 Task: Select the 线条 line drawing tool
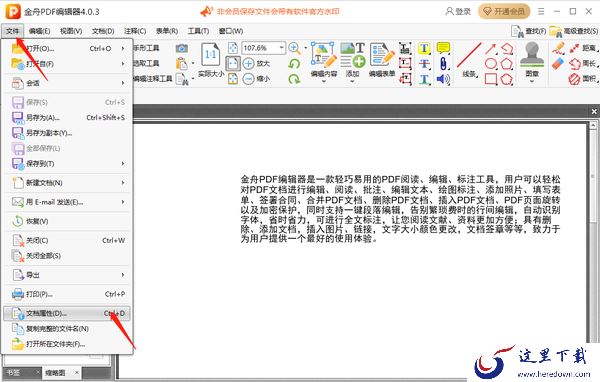[x=469, y=60]
